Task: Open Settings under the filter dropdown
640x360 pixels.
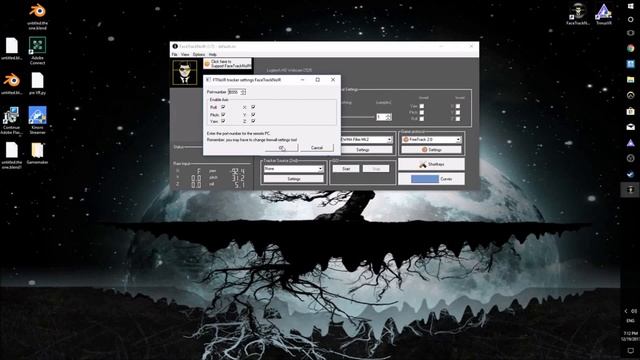Action: [363, 150]
